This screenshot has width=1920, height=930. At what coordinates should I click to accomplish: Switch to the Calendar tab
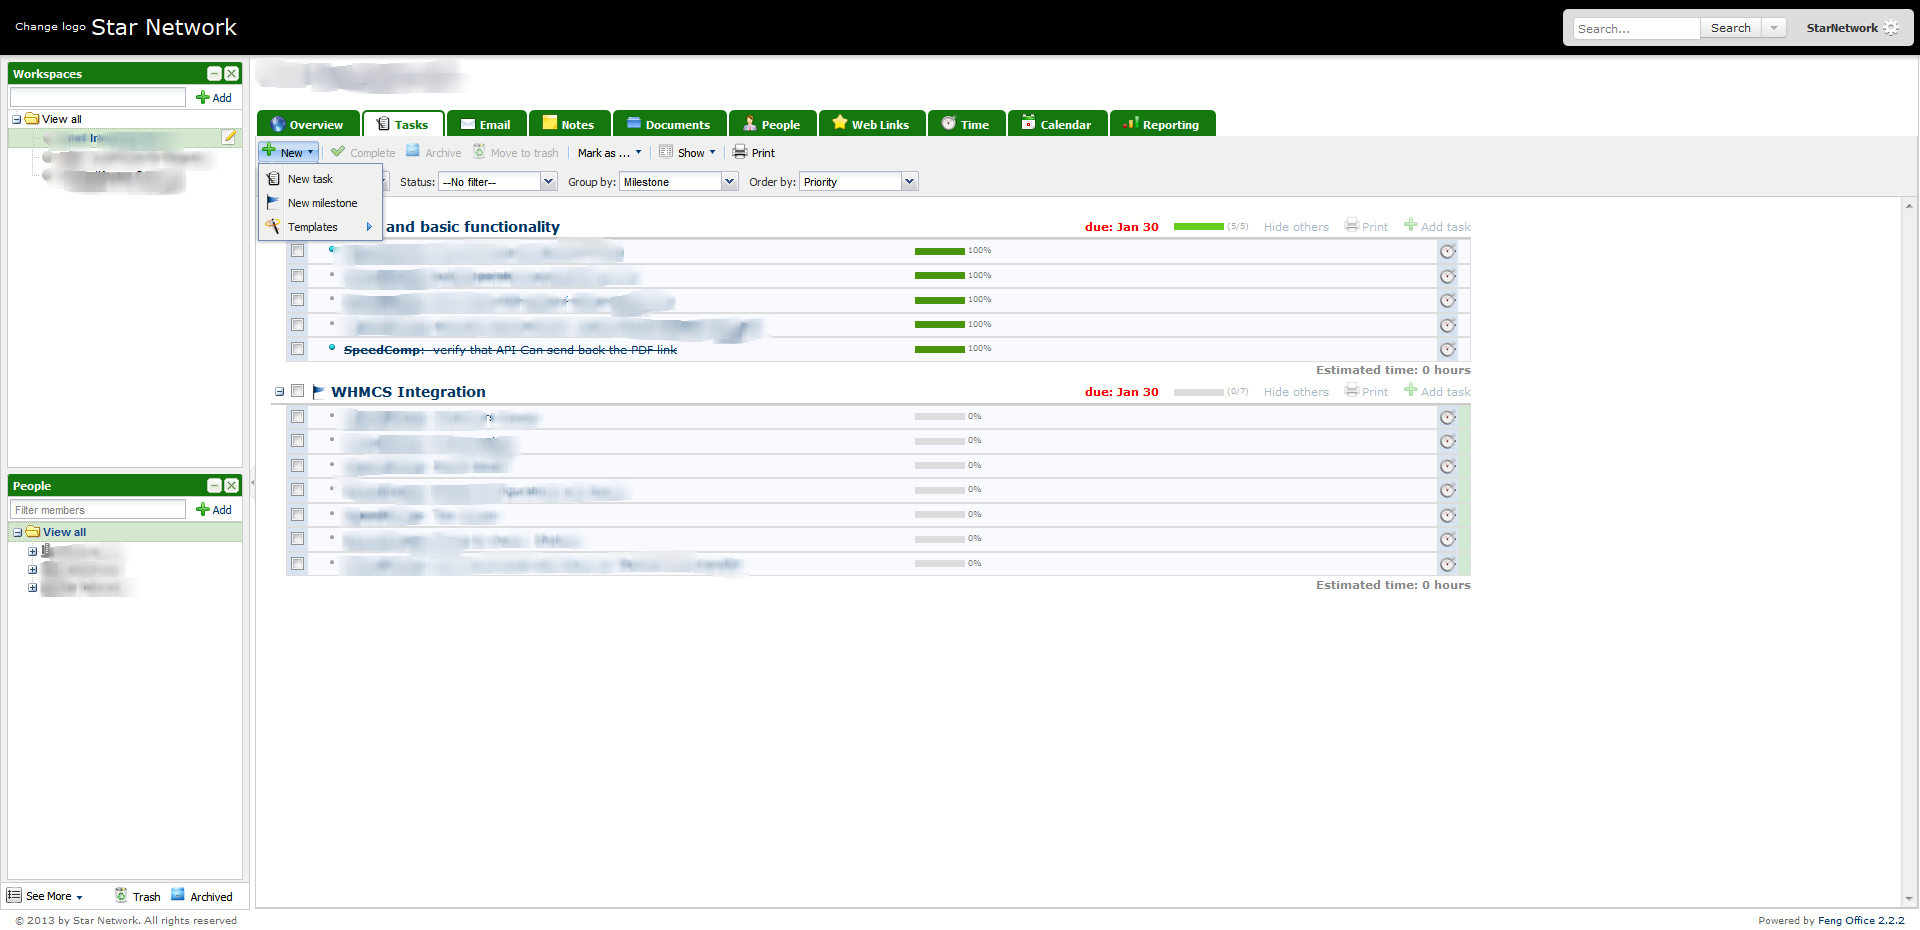[x=1057, y=124]
